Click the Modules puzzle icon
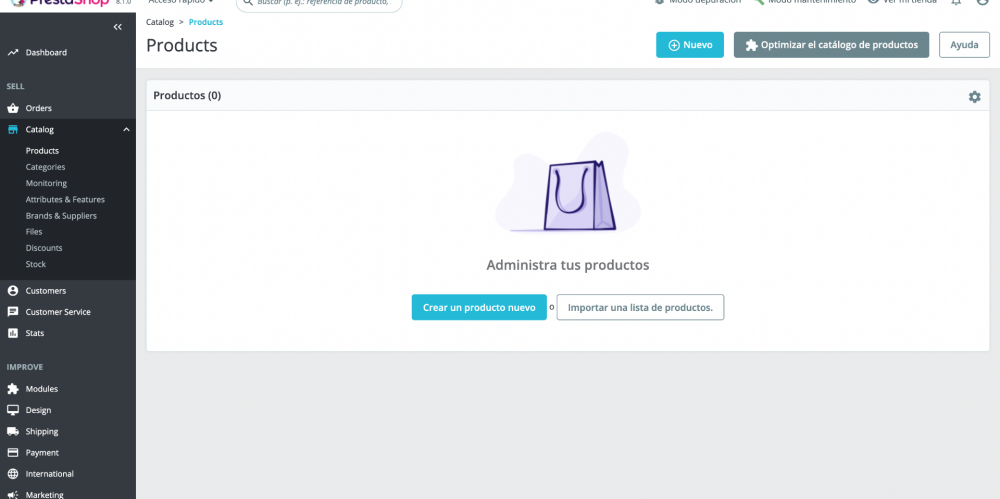This screenshot has width=1000, height=499. coord(13,389)
